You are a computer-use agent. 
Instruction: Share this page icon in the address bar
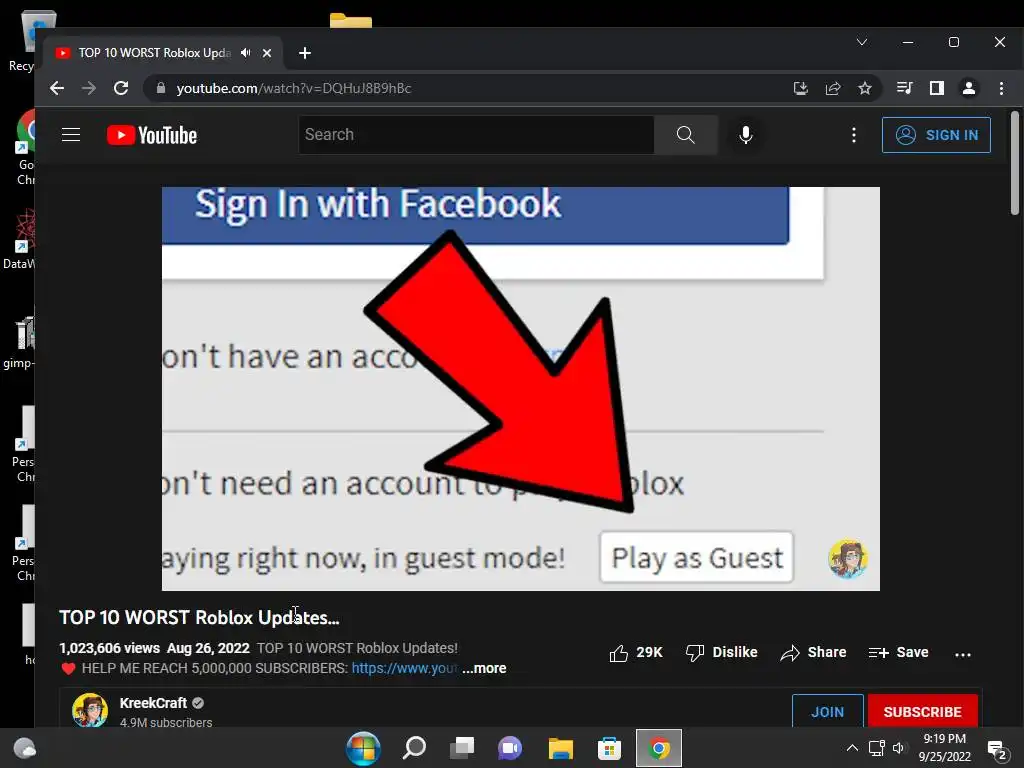(833, 88)
